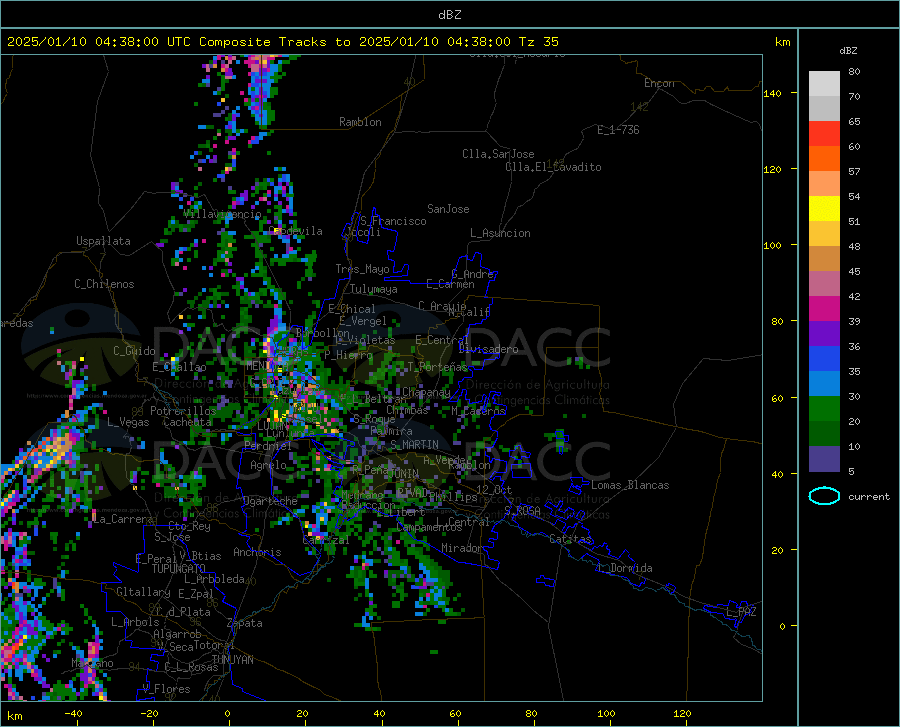The image size is (900, 727).
Task: Click the 140 km vertical axis tick
Action: (x=772, y=93)
